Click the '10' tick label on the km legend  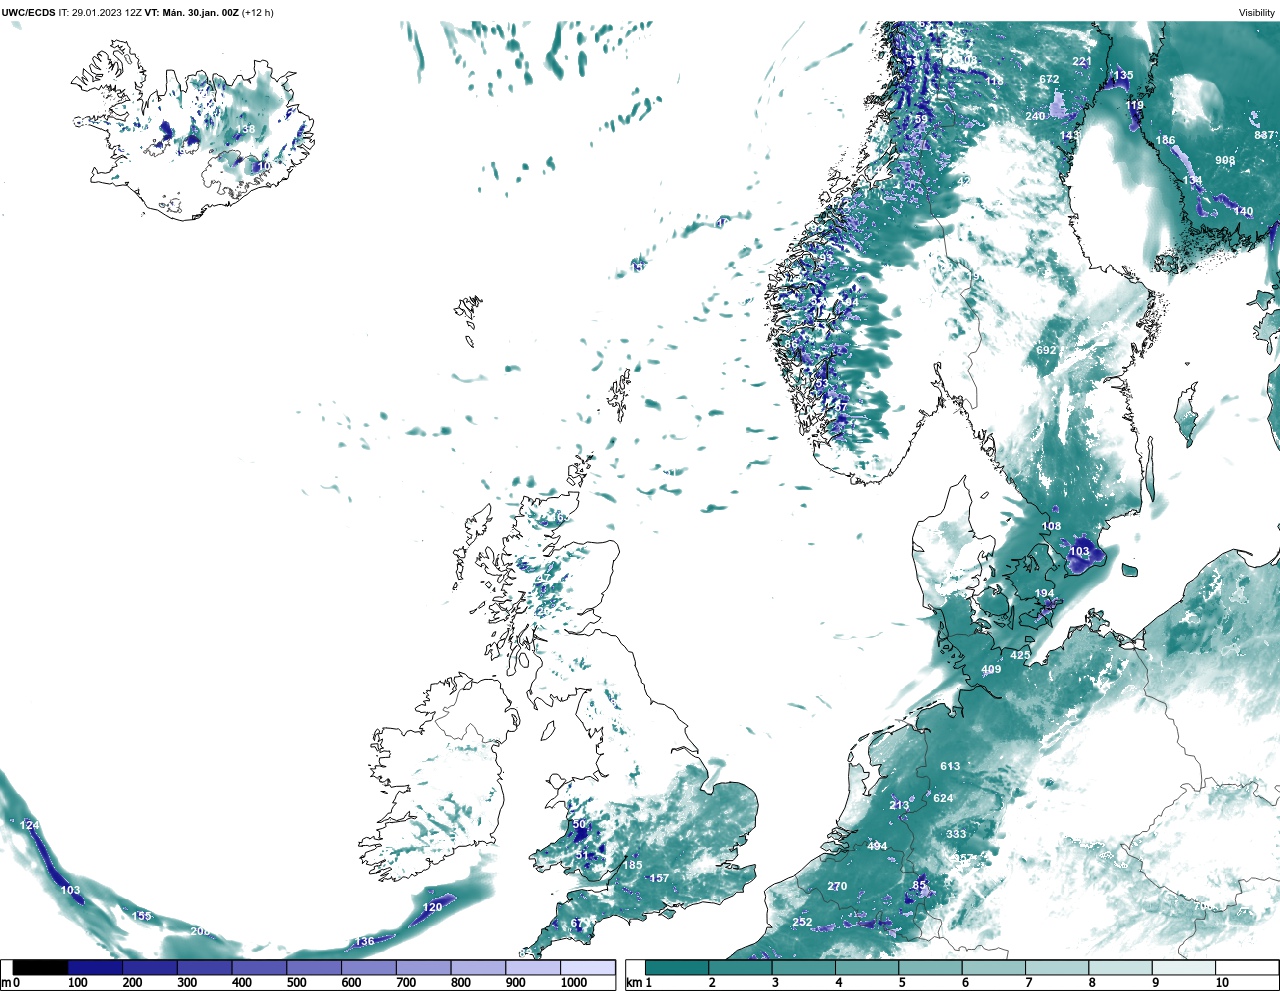tap(1222, 983)
